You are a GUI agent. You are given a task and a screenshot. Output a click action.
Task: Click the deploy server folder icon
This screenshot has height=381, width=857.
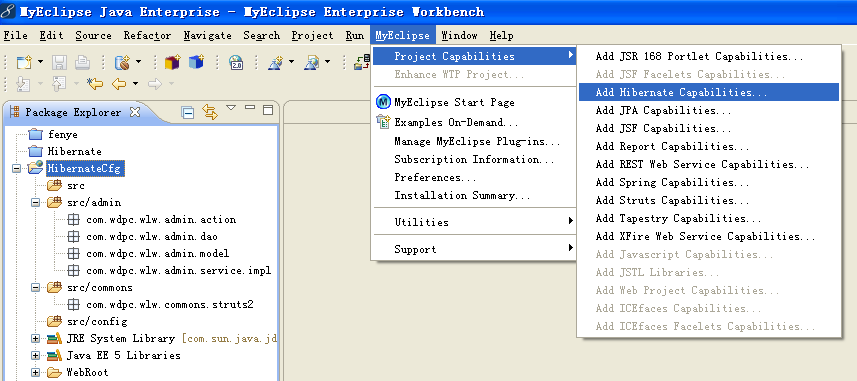362,62
